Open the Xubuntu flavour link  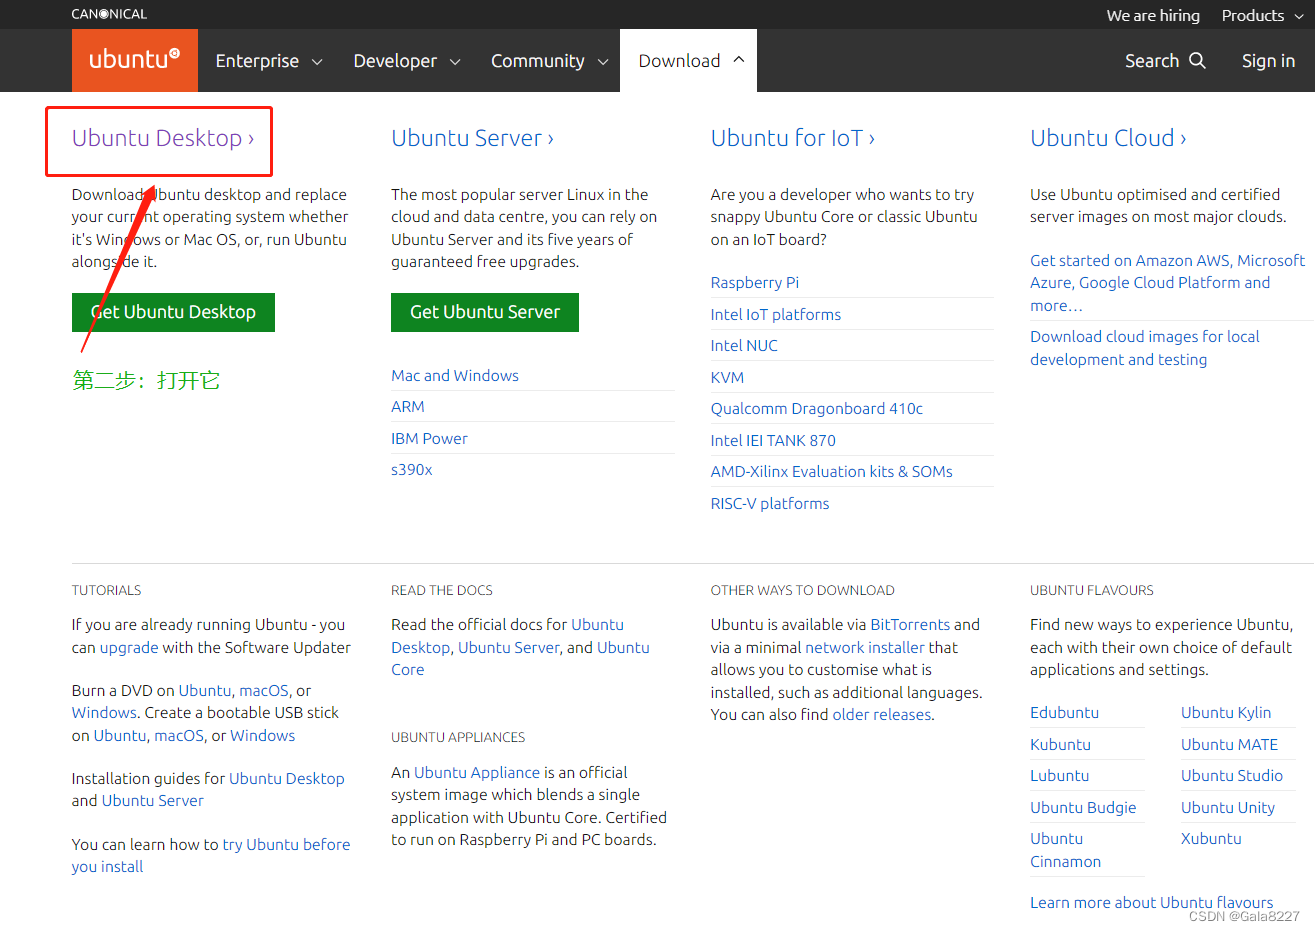tap(1211, 838)
